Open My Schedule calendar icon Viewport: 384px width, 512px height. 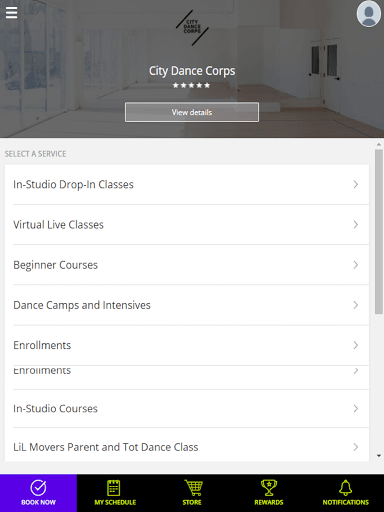pyautogui.click(x=113, y=488)
